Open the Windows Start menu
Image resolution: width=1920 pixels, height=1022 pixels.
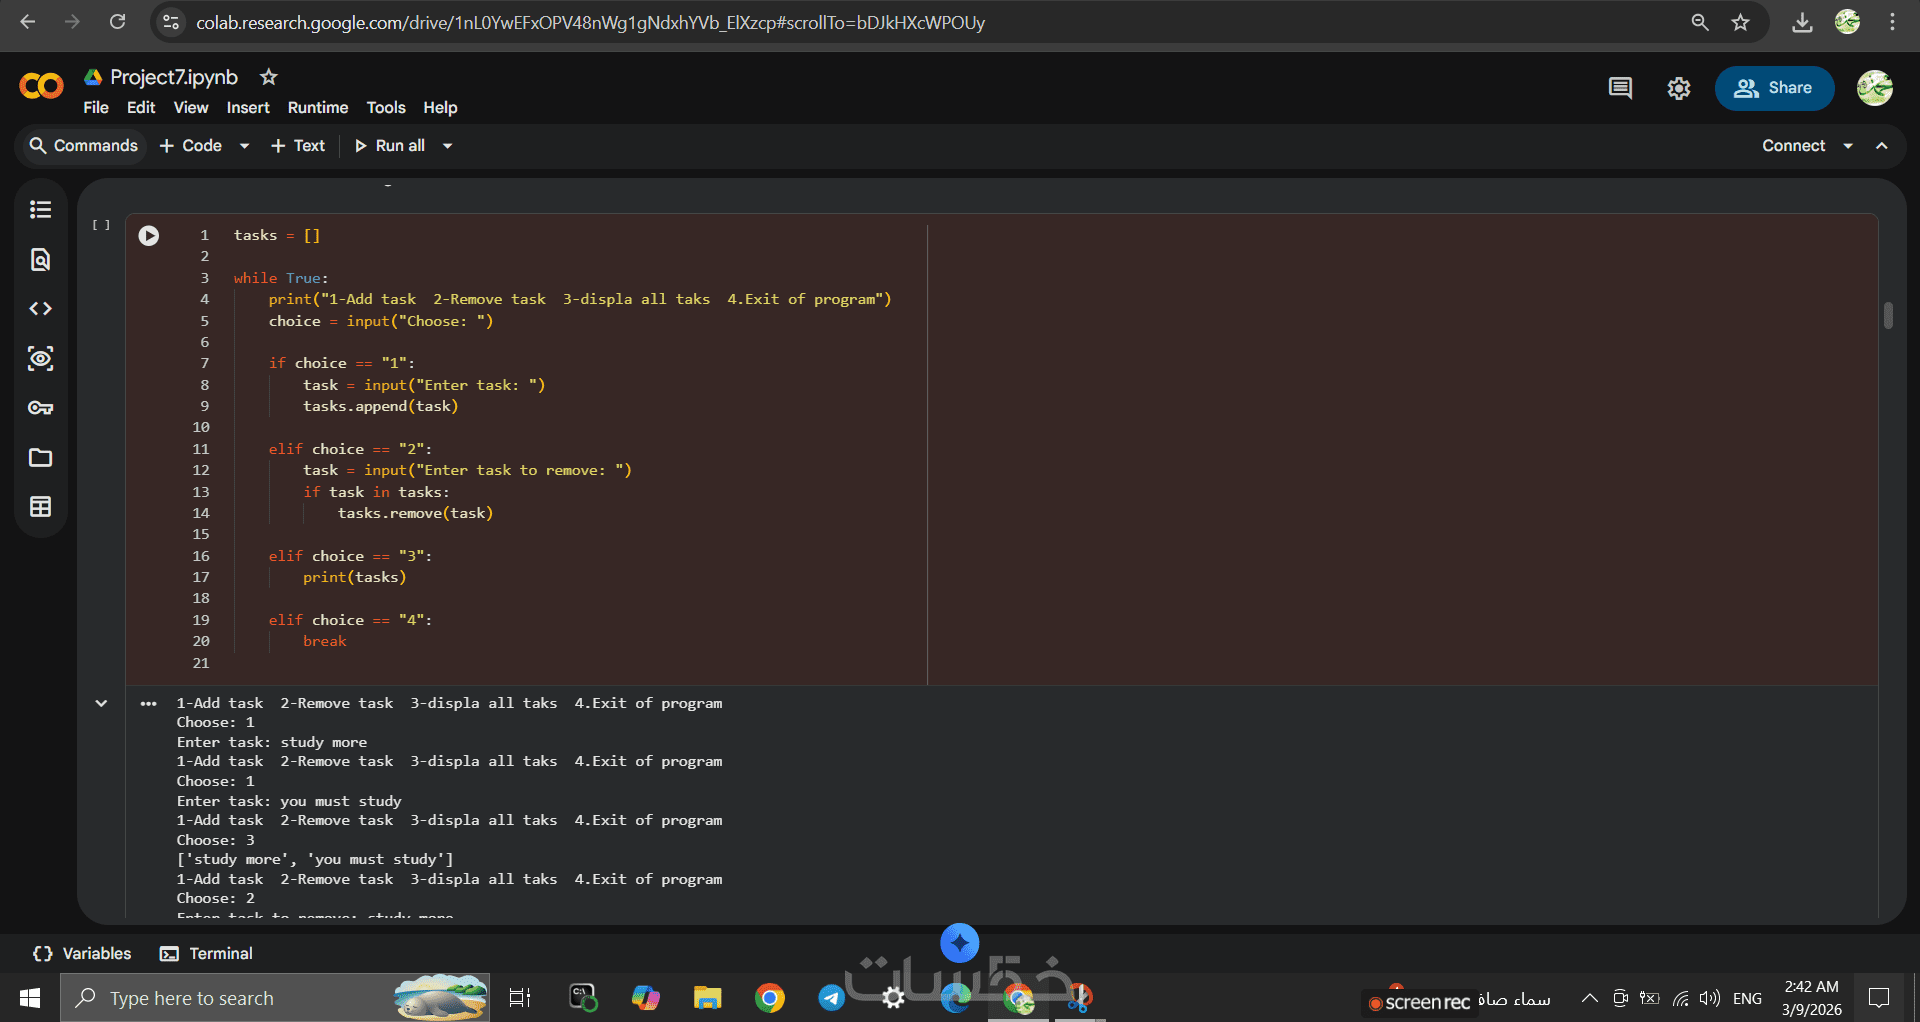click(30, 998)
